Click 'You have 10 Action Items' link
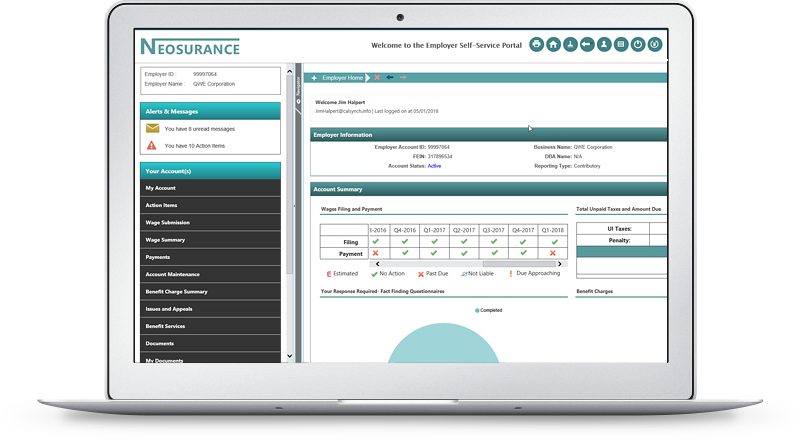This screenshot has height=440, width=801. pyautogui.click(x=195, y=146)
